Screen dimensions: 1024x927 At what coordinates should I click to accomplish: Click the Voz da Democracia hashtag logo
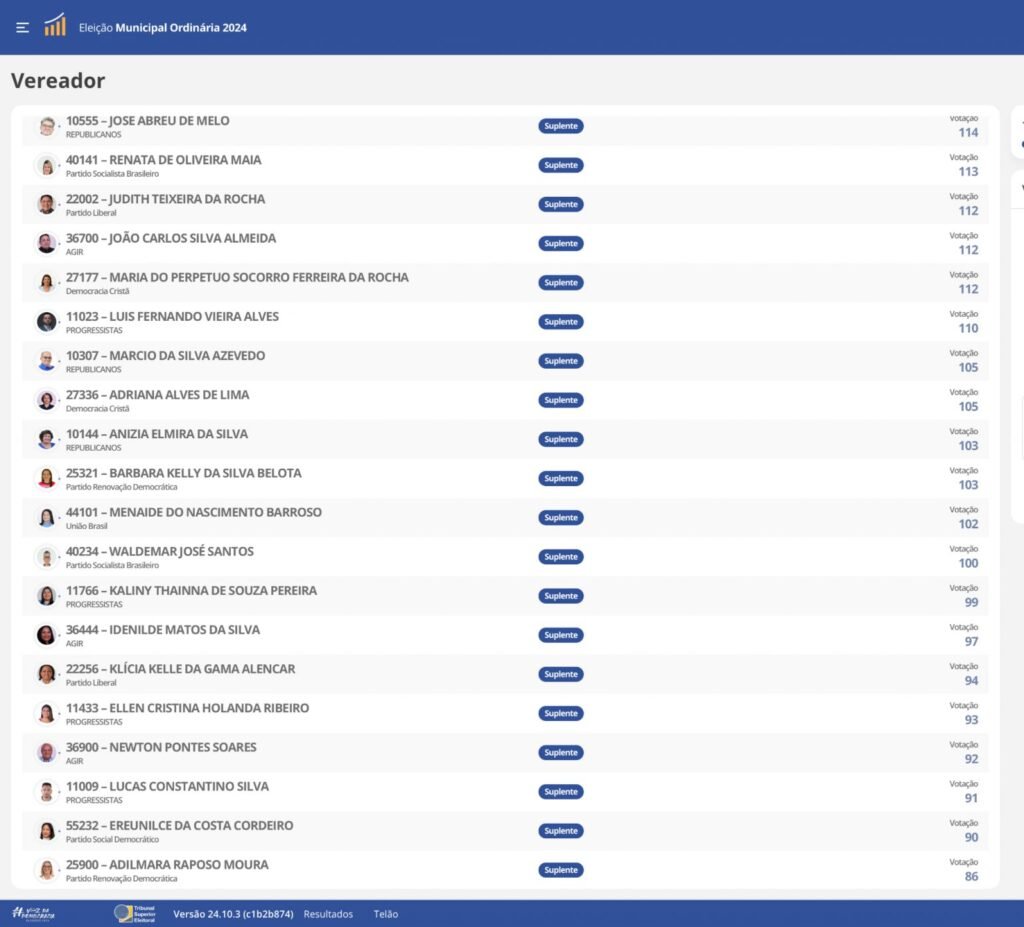[x=34, y=913]
